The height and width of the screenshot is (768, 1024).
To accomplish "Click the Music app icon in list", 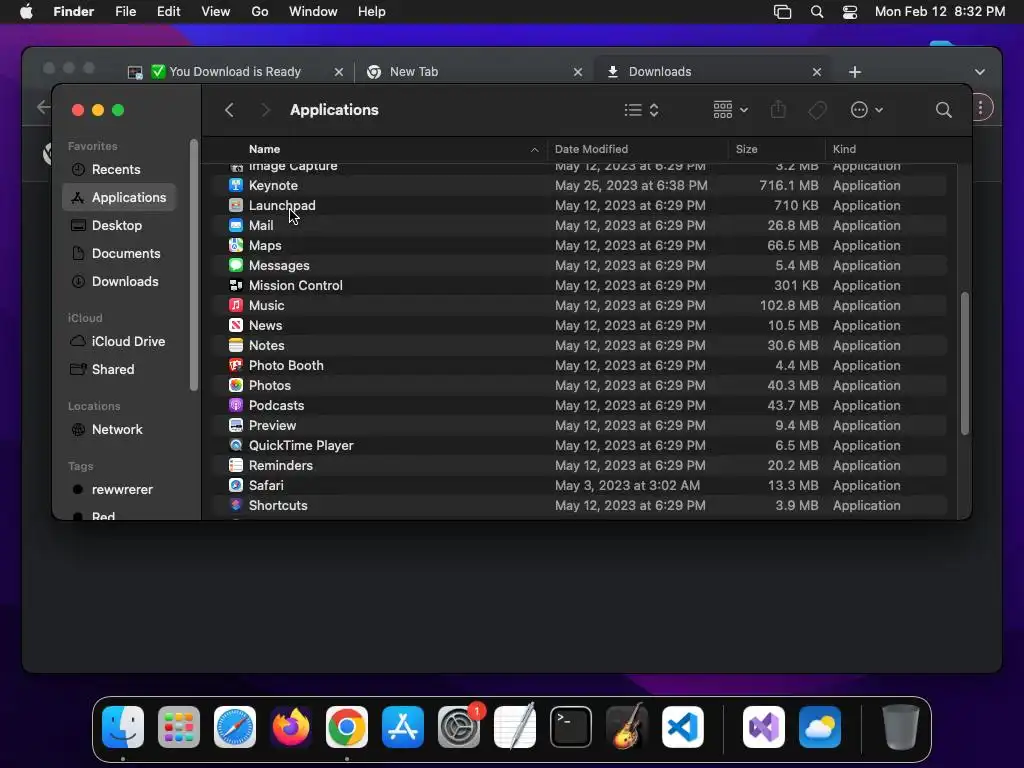I will coord(236,306).
